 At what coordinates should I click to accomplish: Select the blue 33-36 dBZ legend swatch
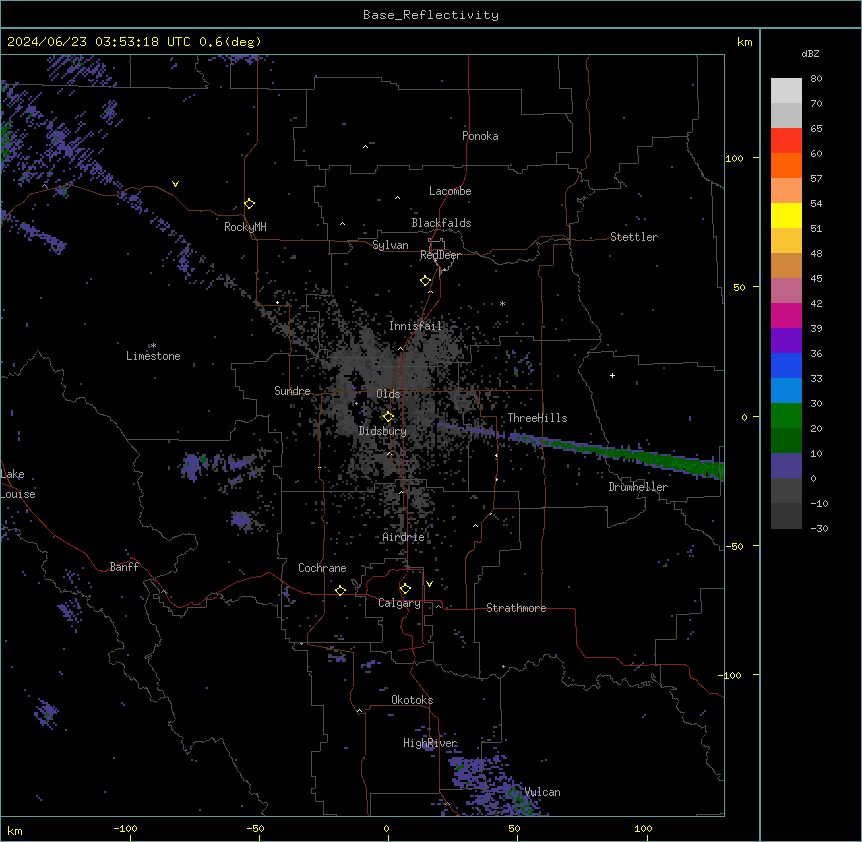click(786, 365)
